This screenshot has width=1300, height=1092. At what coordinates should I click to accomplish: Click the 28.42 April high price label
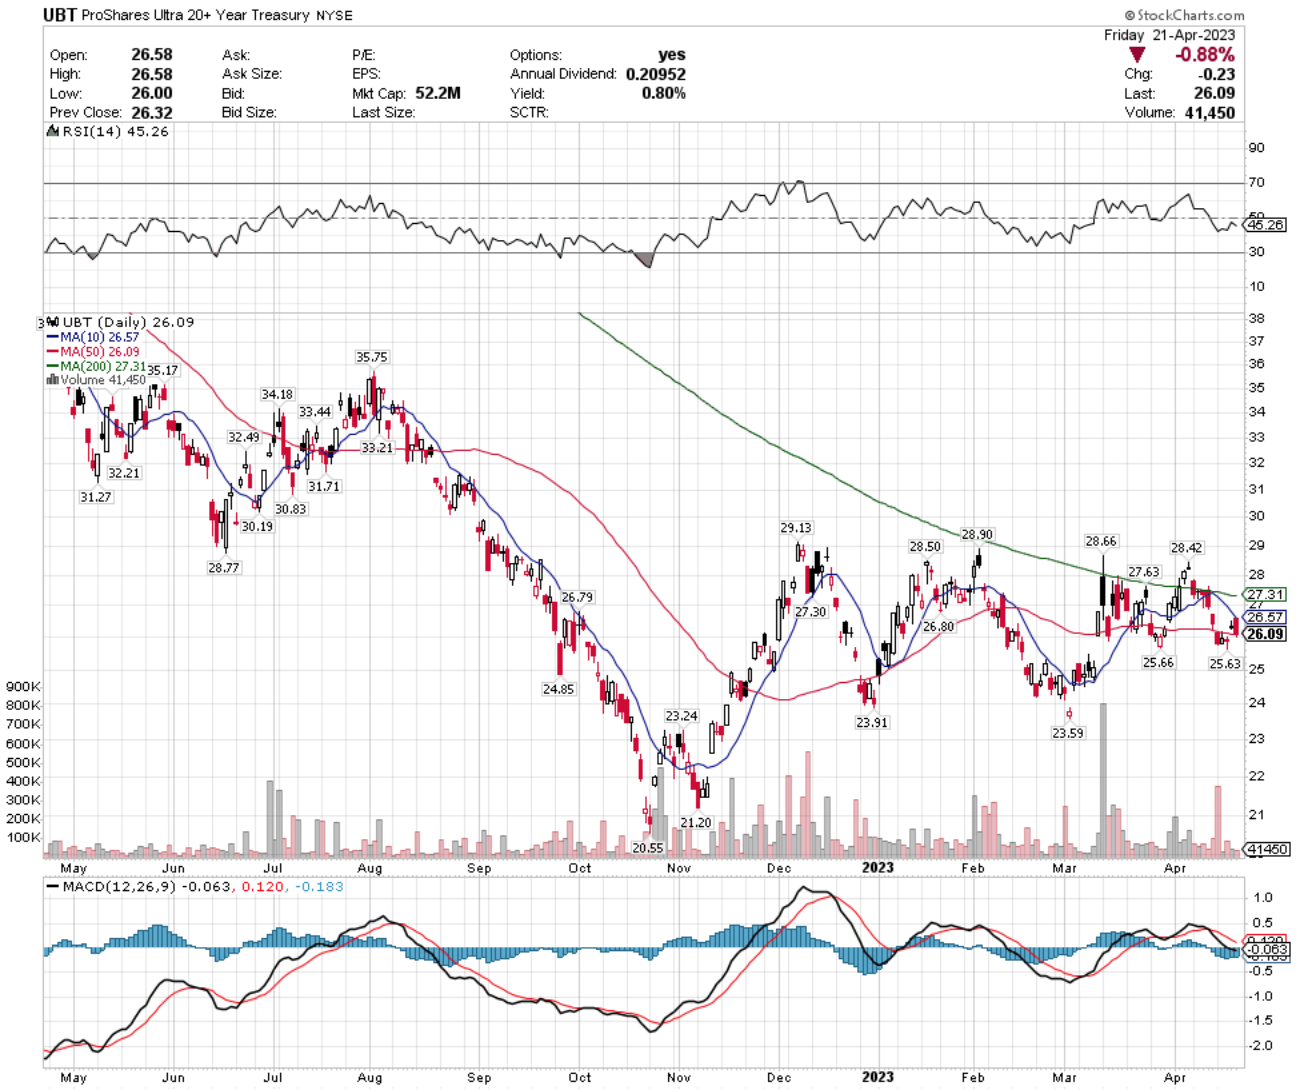point(1187,548)
